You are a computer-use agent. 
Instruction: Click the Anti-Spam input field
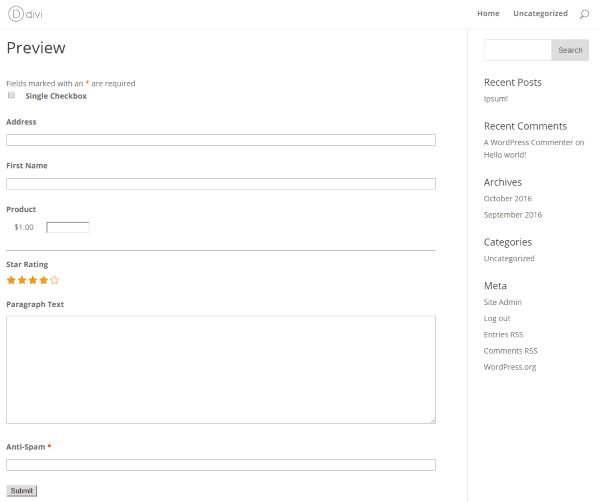[220, 465]
